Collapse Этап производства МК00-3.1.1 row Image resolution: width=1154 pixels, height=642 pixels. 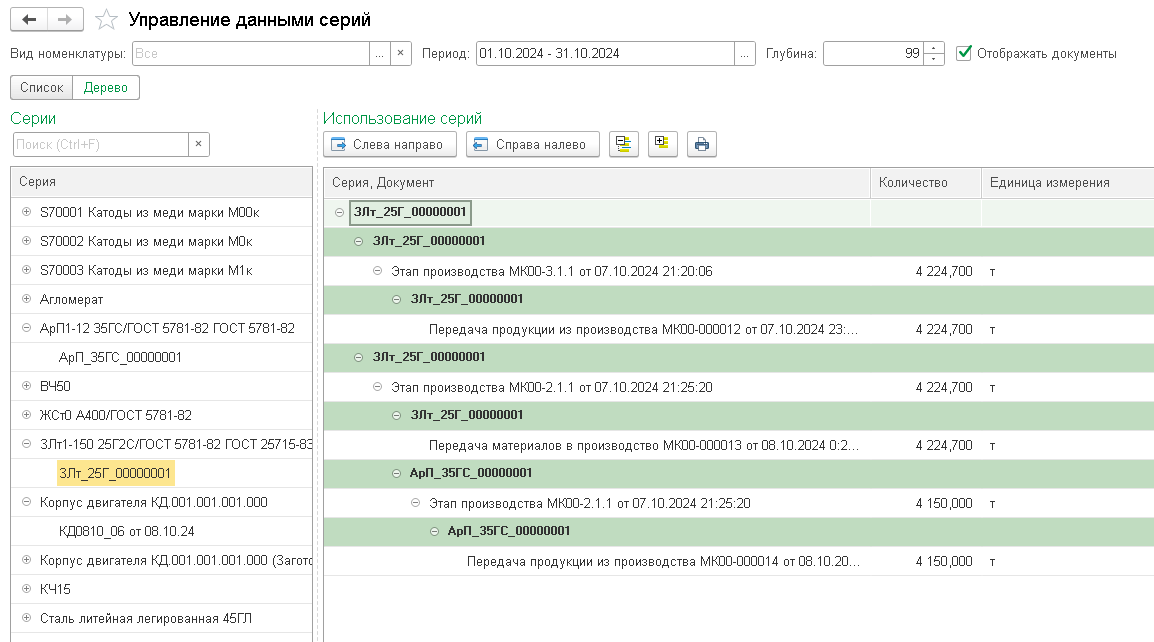378,271
